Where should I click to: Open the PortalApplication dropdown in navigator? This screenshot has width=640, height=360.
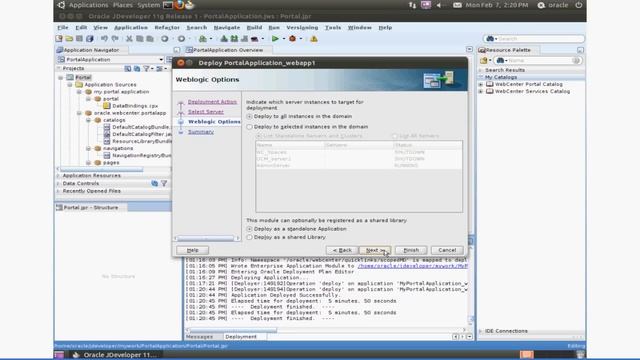point(161,60)
